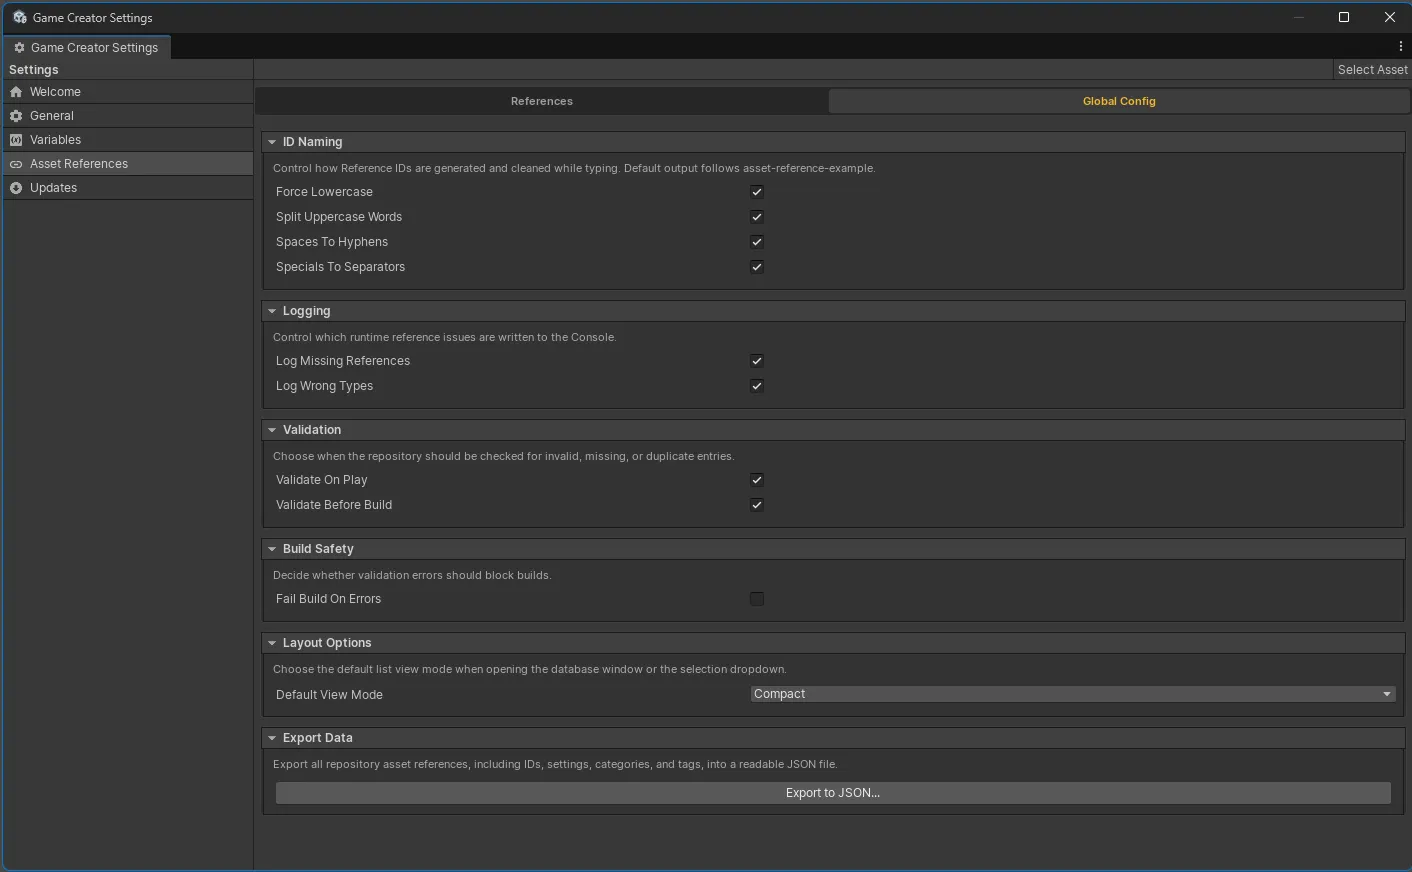The image size is (1412, 872).
Task: Click the Fail Build On Errors label
Action: click(328, 599)
